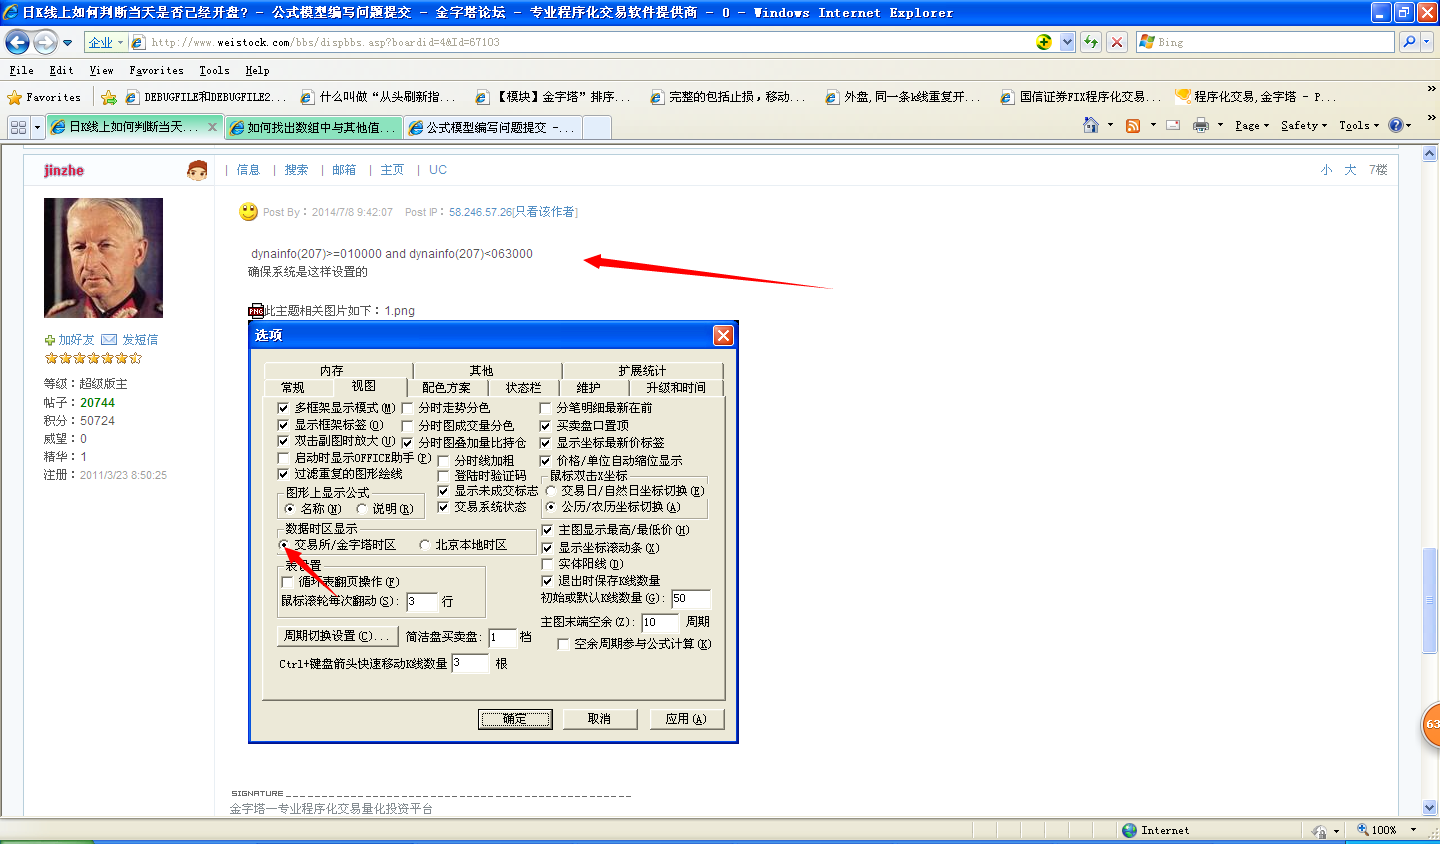Select the 配色方案 tab in dialog
Viewport: 1440px width, 844px height.
pyautogui.click(x=446, y=388)
